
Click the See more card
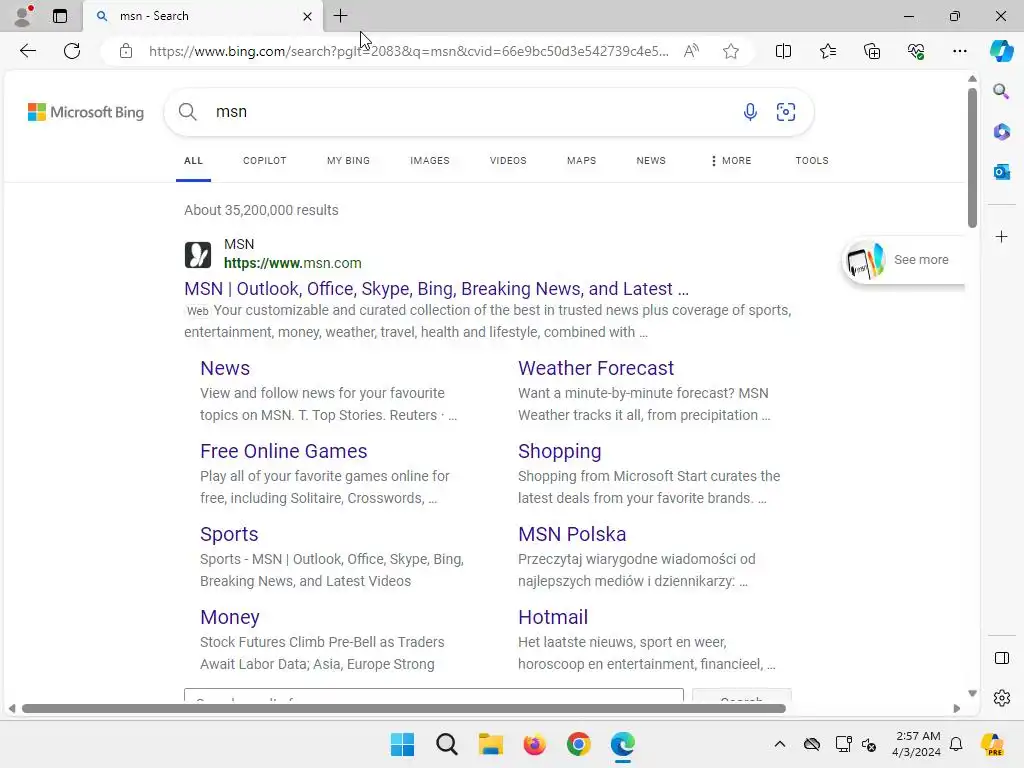[904, 260]
